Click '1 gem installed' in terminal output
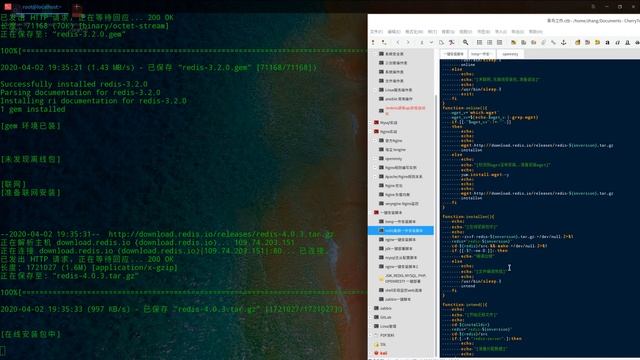Image resolution: width=640 pixels, height=360 pixels. pyautogui.click(x=33, y=109)
